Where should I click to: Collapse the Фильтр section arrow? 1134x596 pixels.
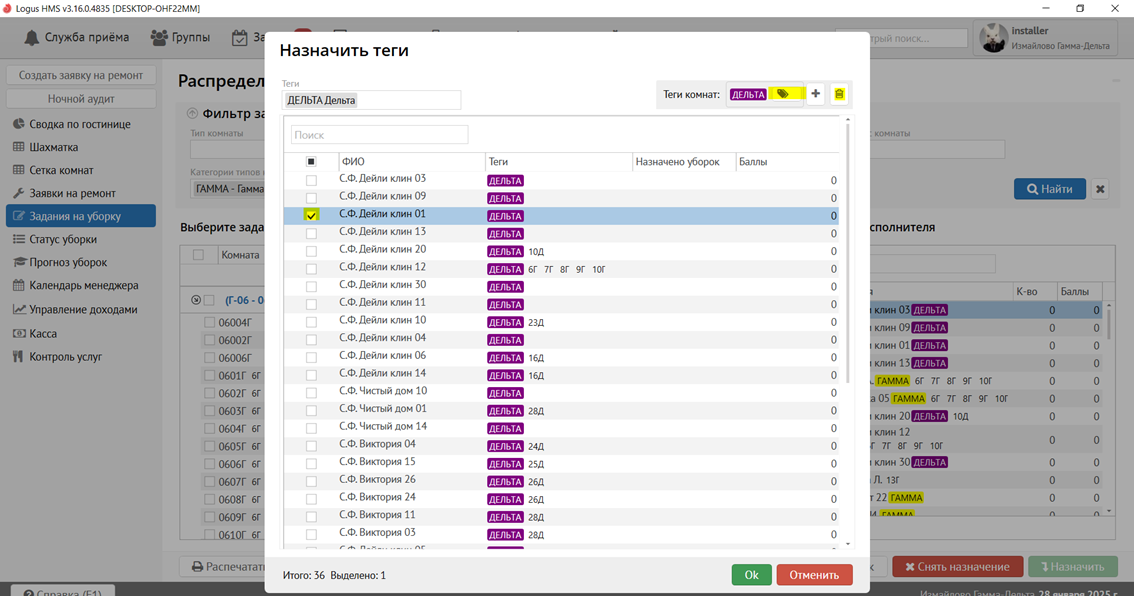tap(192, 114)
